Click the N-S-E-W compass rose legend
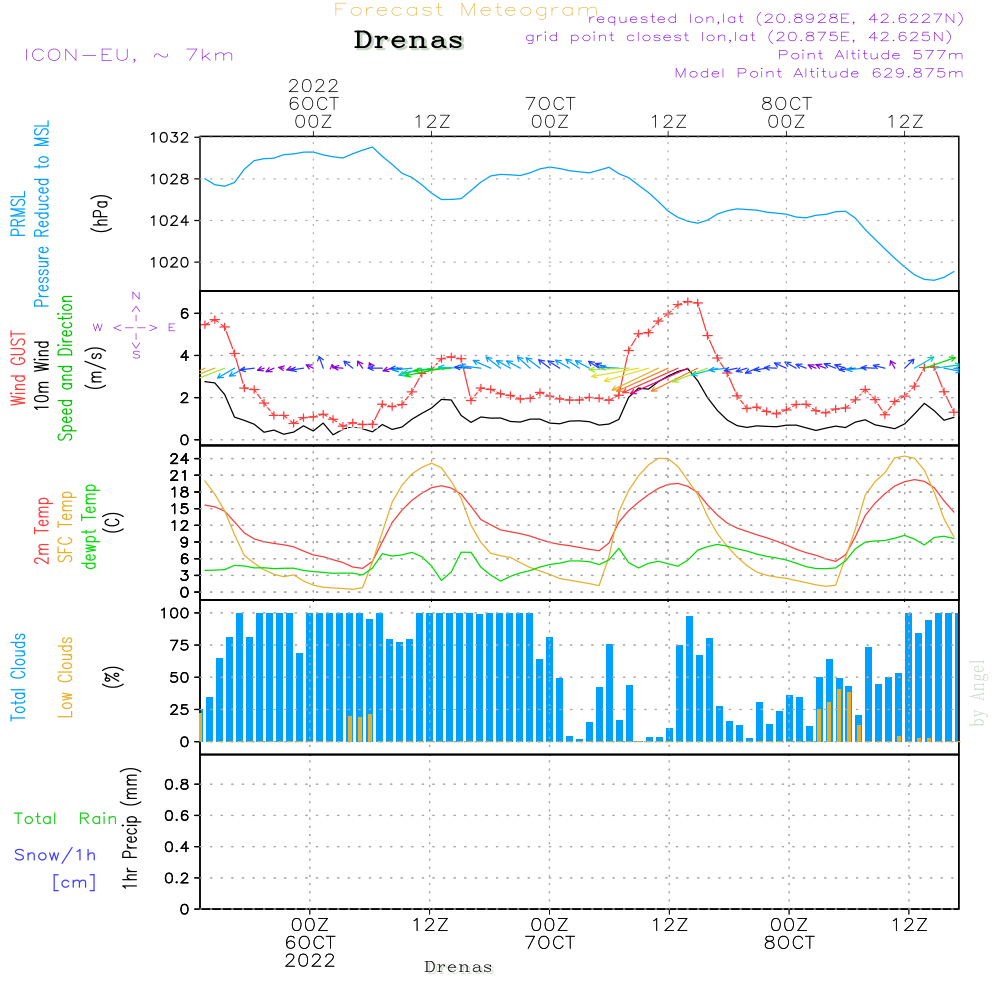Image resolution: width=1000 pixels, height=1000 pixels. pyautogui.click(x=135, y=327)
